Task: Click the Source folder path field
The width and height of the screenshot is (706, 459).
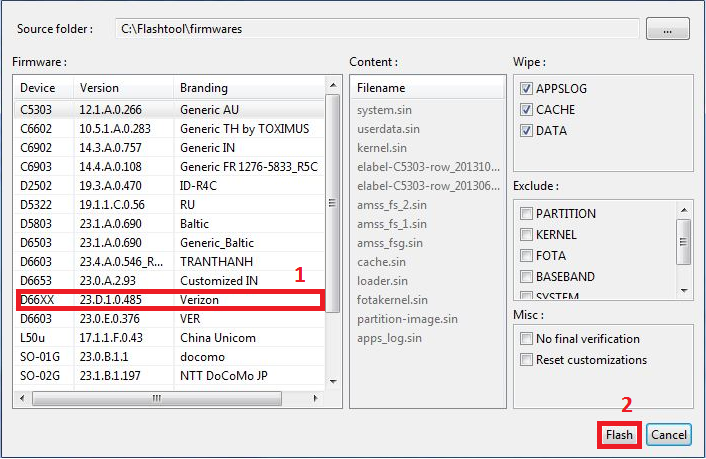Action: (x=375, y=29)
